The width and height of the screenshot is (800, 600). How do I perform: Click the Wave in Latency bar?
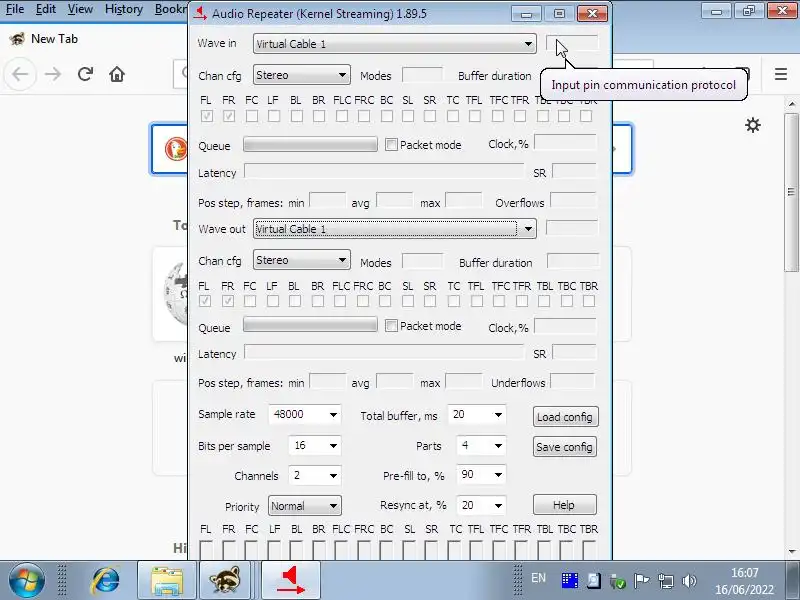[x=384, y=171]
